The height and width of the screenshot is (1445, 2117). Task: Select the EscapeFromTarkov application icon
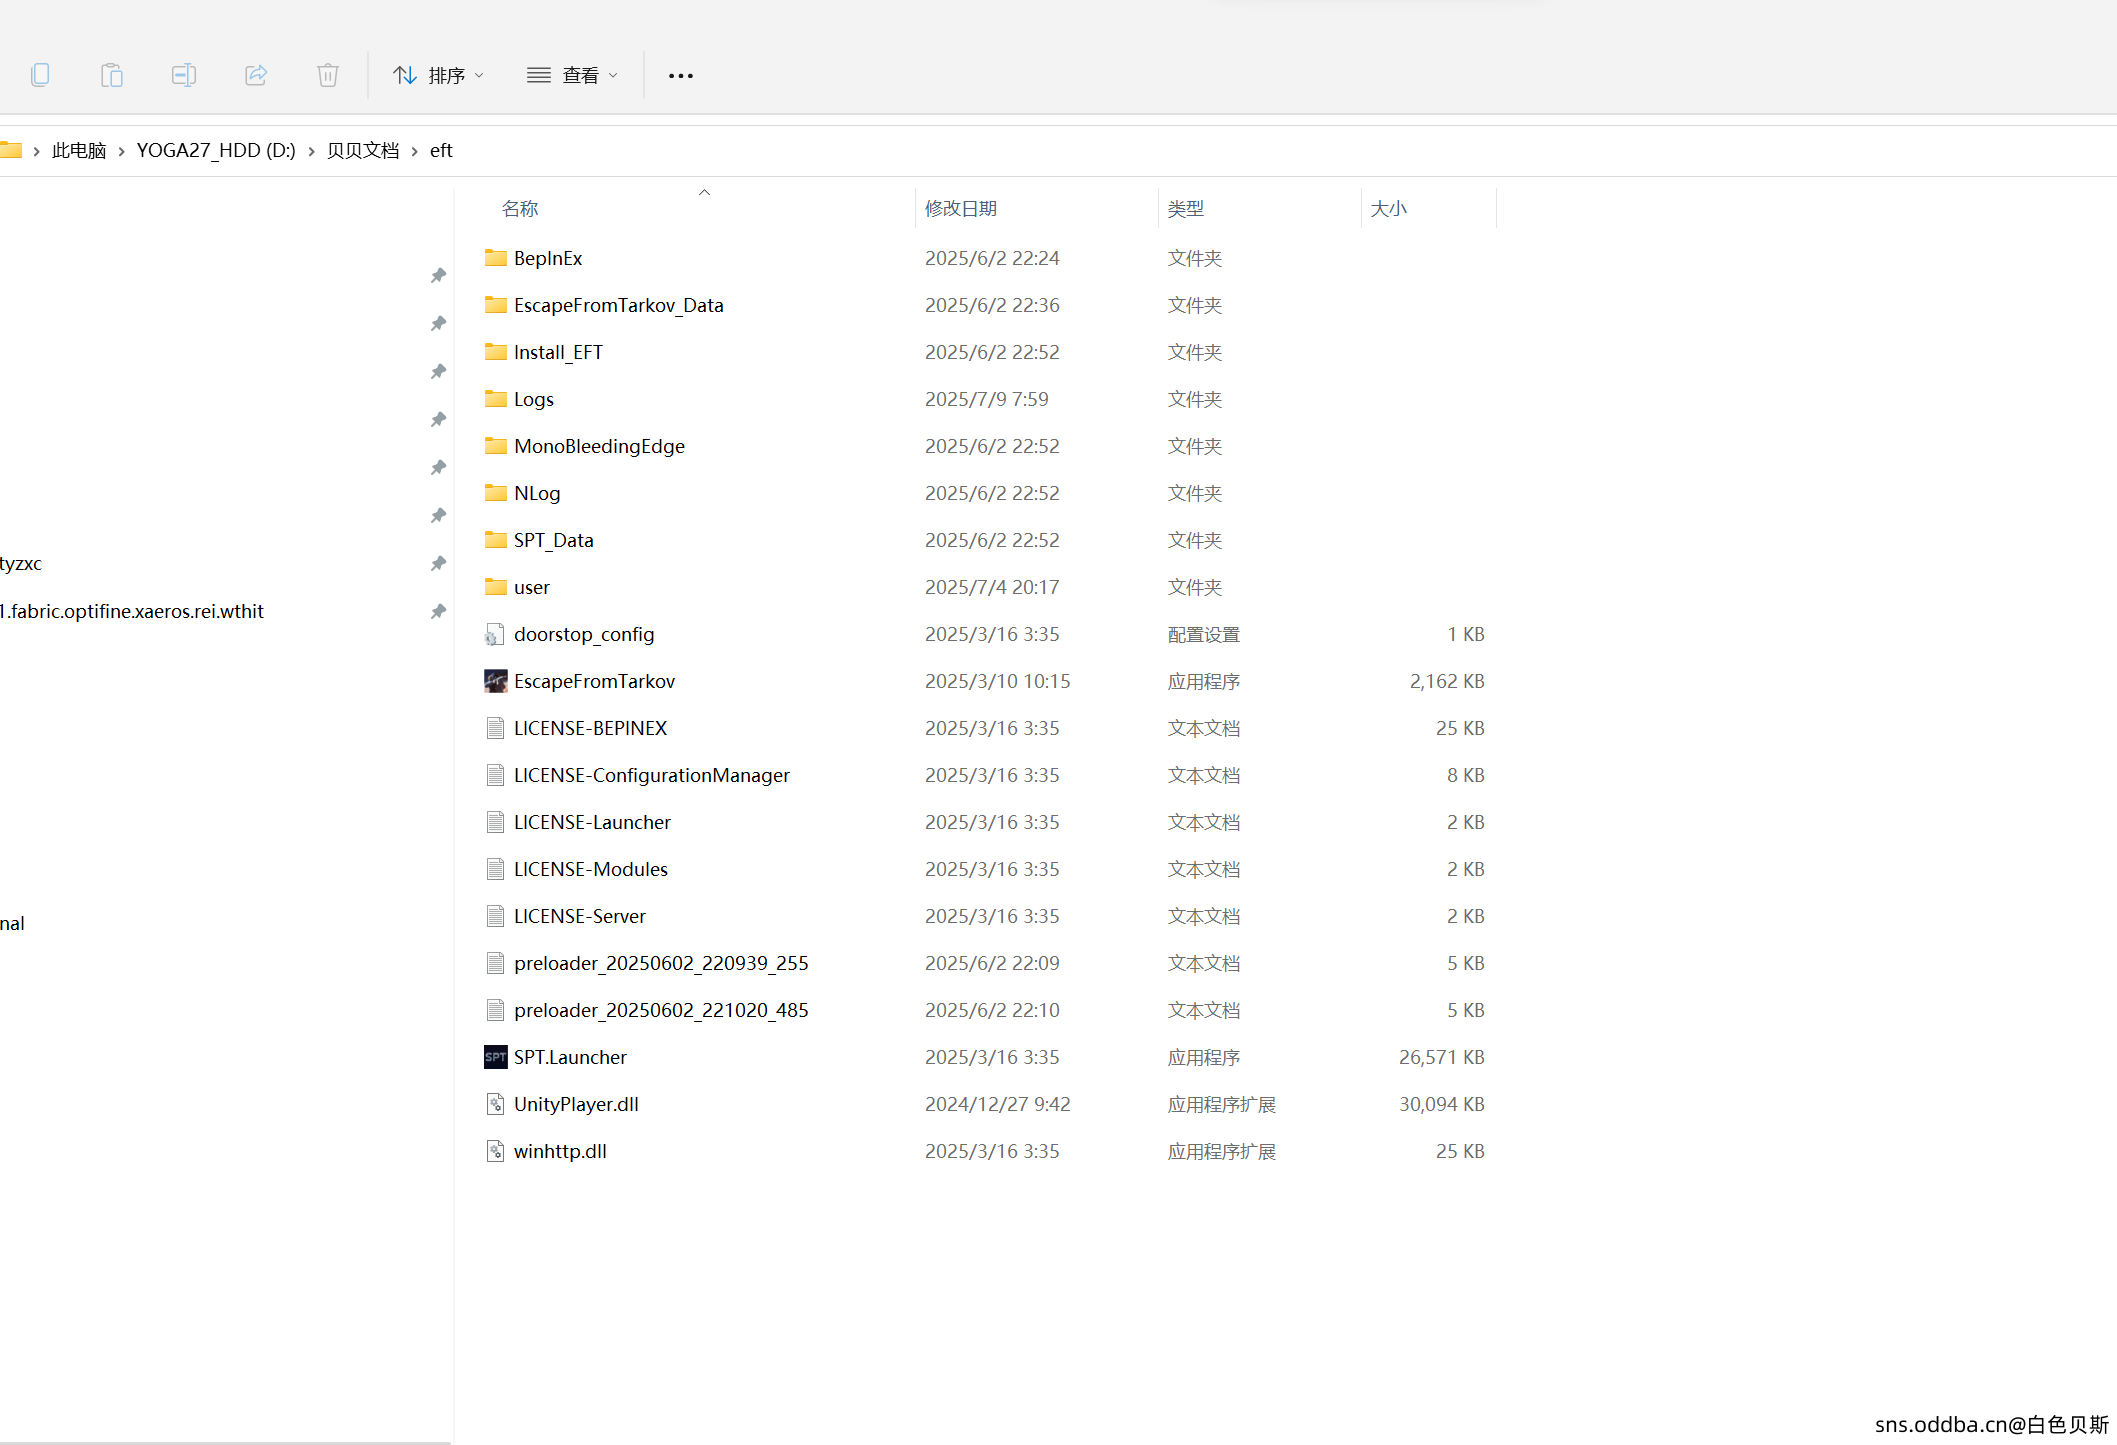coord(496,681)
